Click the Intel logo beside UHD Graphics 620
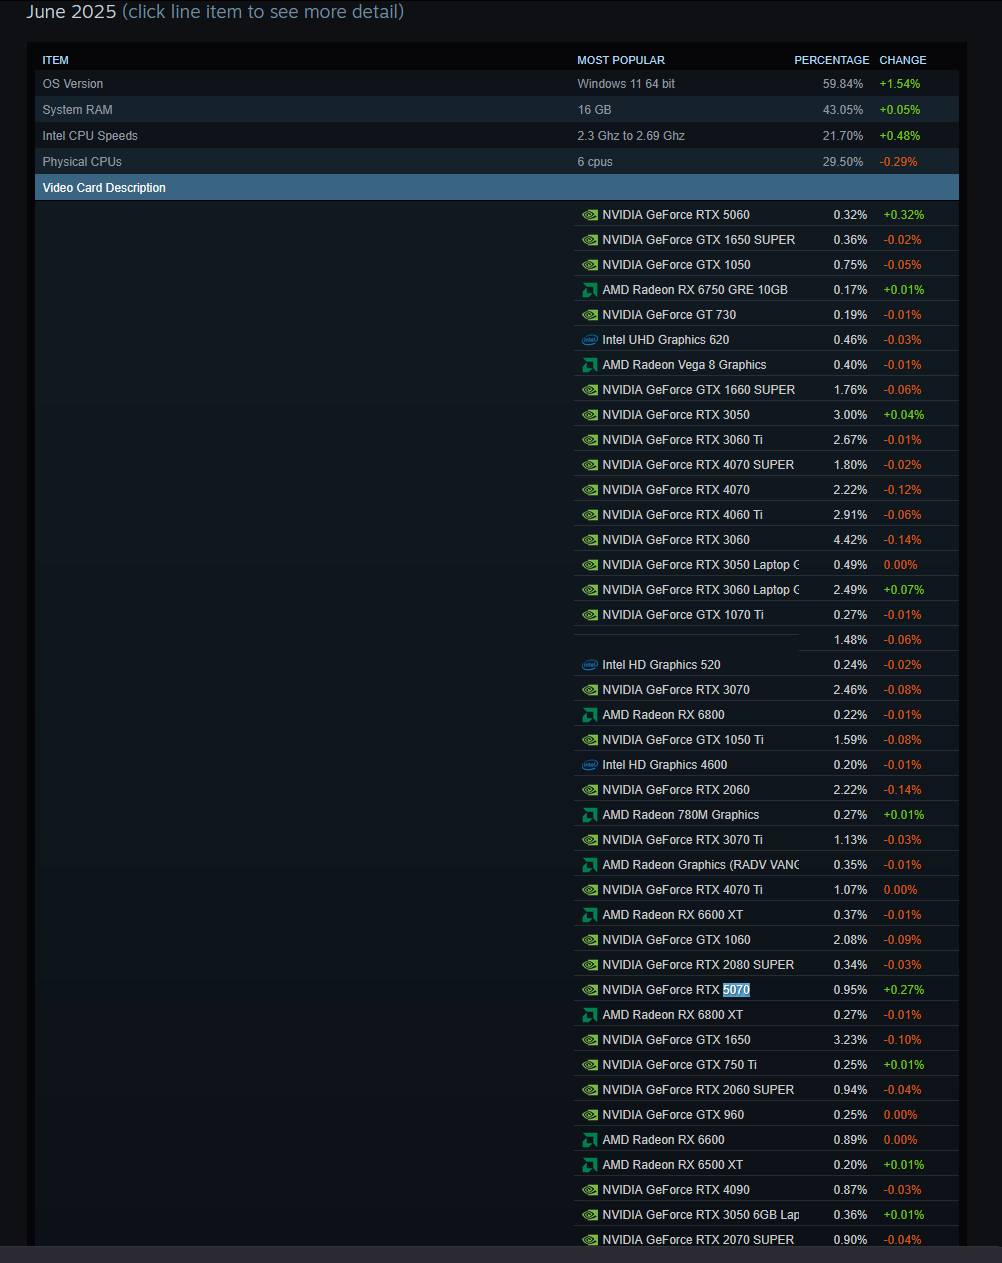The width and height of the screenshot is (1002, 1263). (590, 340)
